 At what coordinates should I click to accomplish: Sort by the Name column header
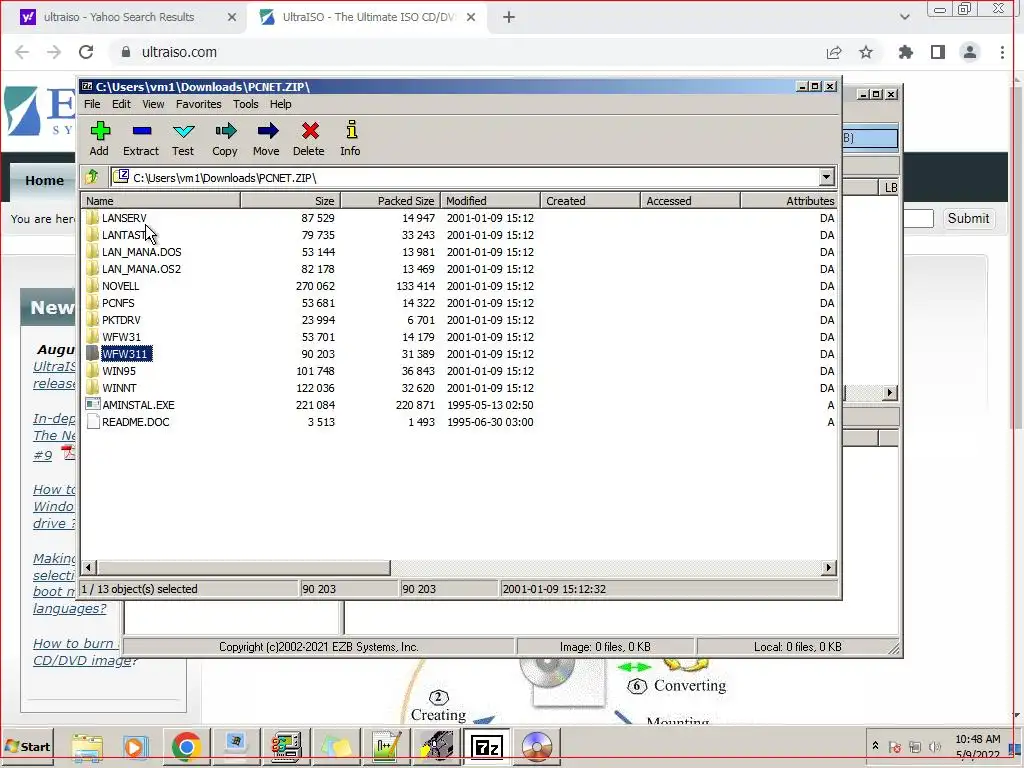coord(161,200)
